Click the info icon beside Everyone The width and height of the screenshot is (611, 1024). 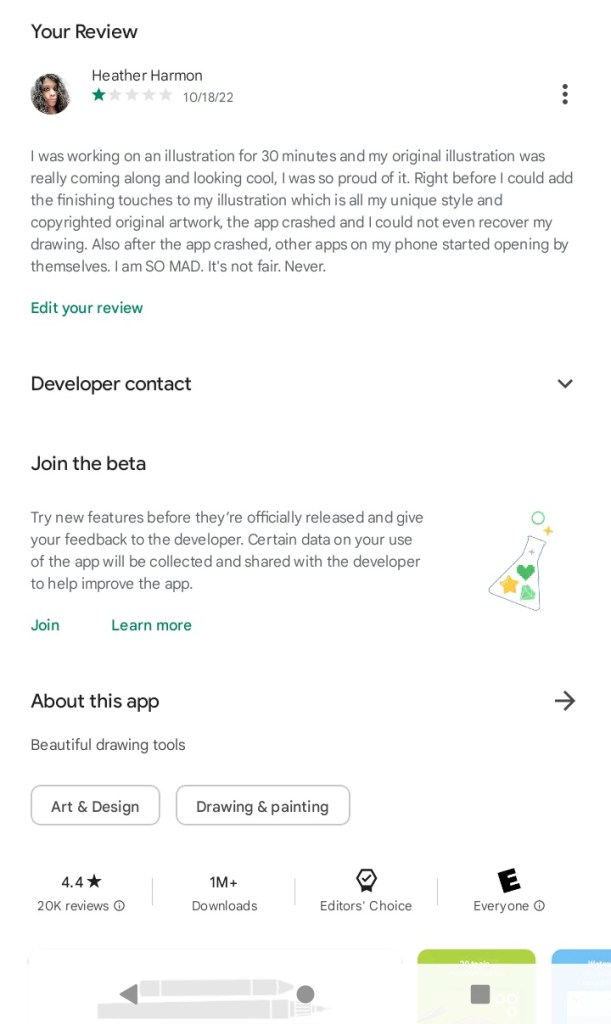point(540,906)
